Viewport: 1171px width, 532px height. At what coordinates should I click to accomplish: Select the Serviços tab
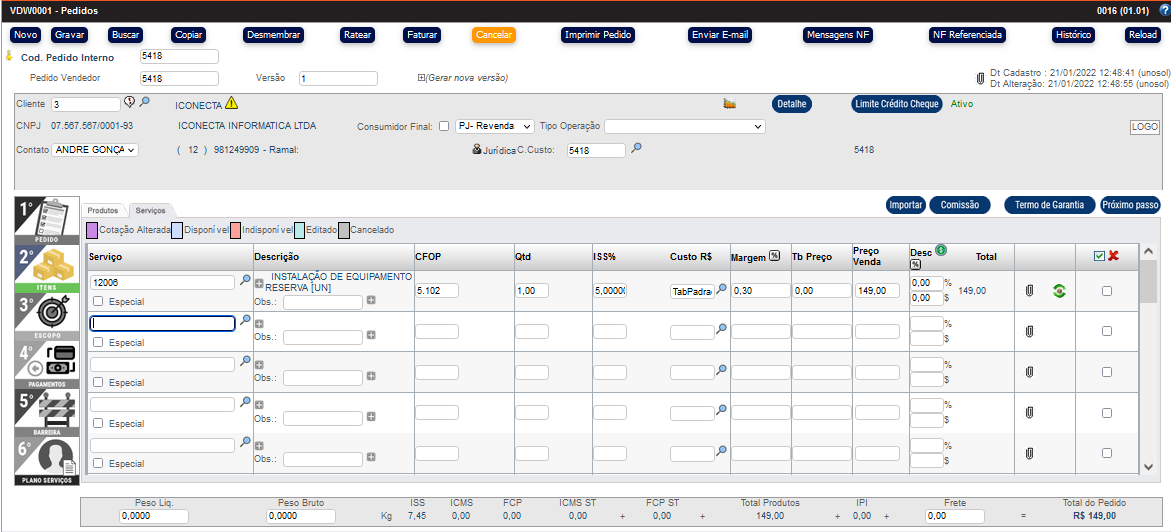point(151,211)
